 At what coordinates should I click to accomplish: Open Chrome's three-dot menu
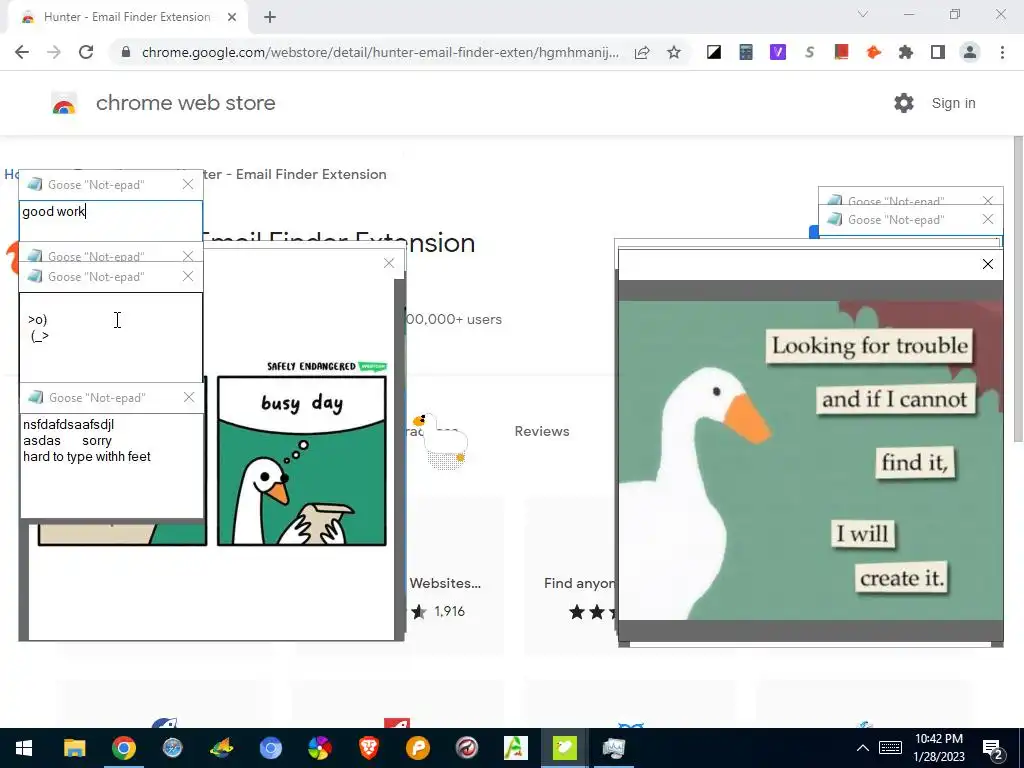(x=1002, y=52)
